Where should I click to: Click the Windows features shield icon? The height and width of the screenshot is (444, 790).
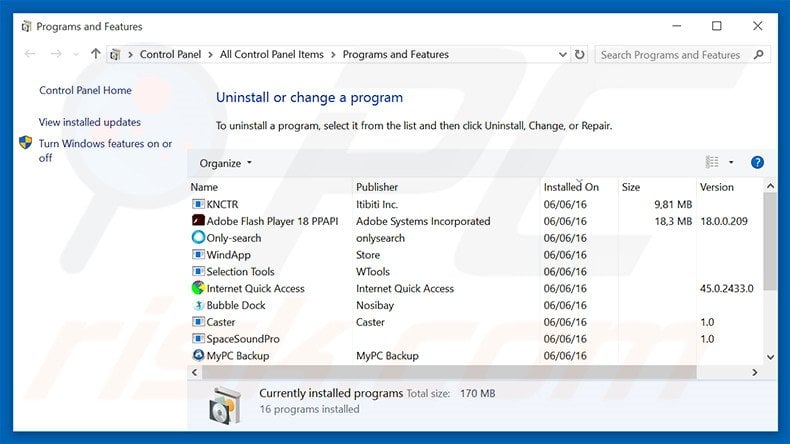coord(26,143)
